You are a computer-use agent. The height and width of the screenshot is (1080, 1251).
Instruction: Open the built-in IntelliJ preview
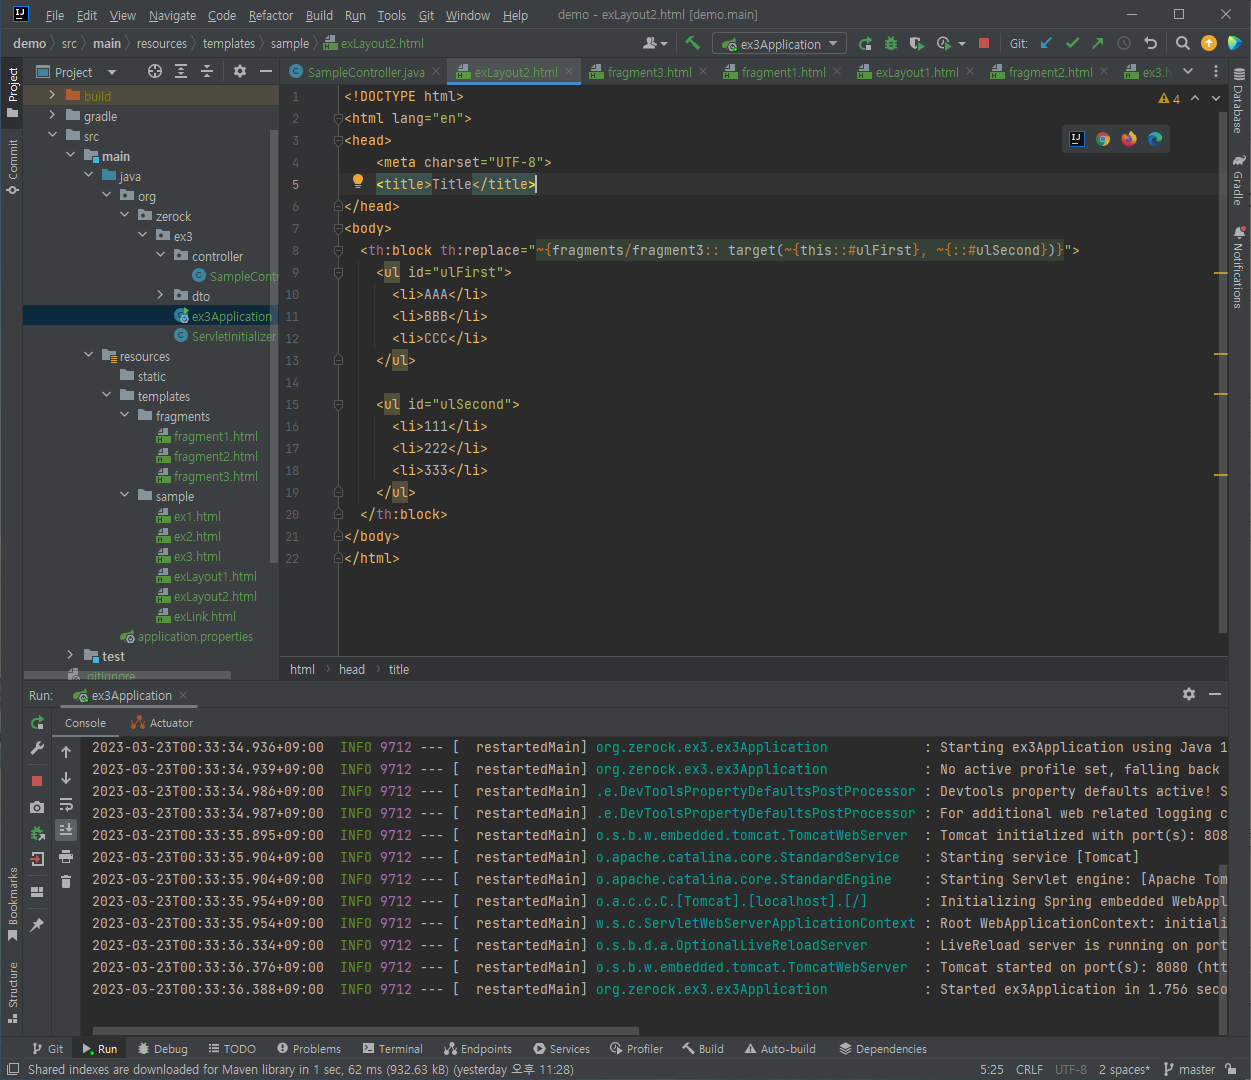tap(1077, 139)
